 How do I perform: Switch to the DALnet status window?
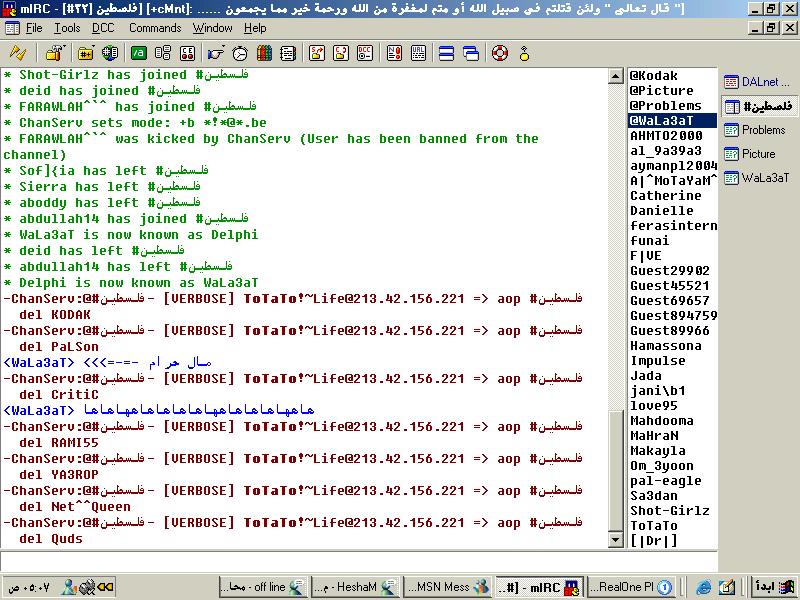(759, 82)
